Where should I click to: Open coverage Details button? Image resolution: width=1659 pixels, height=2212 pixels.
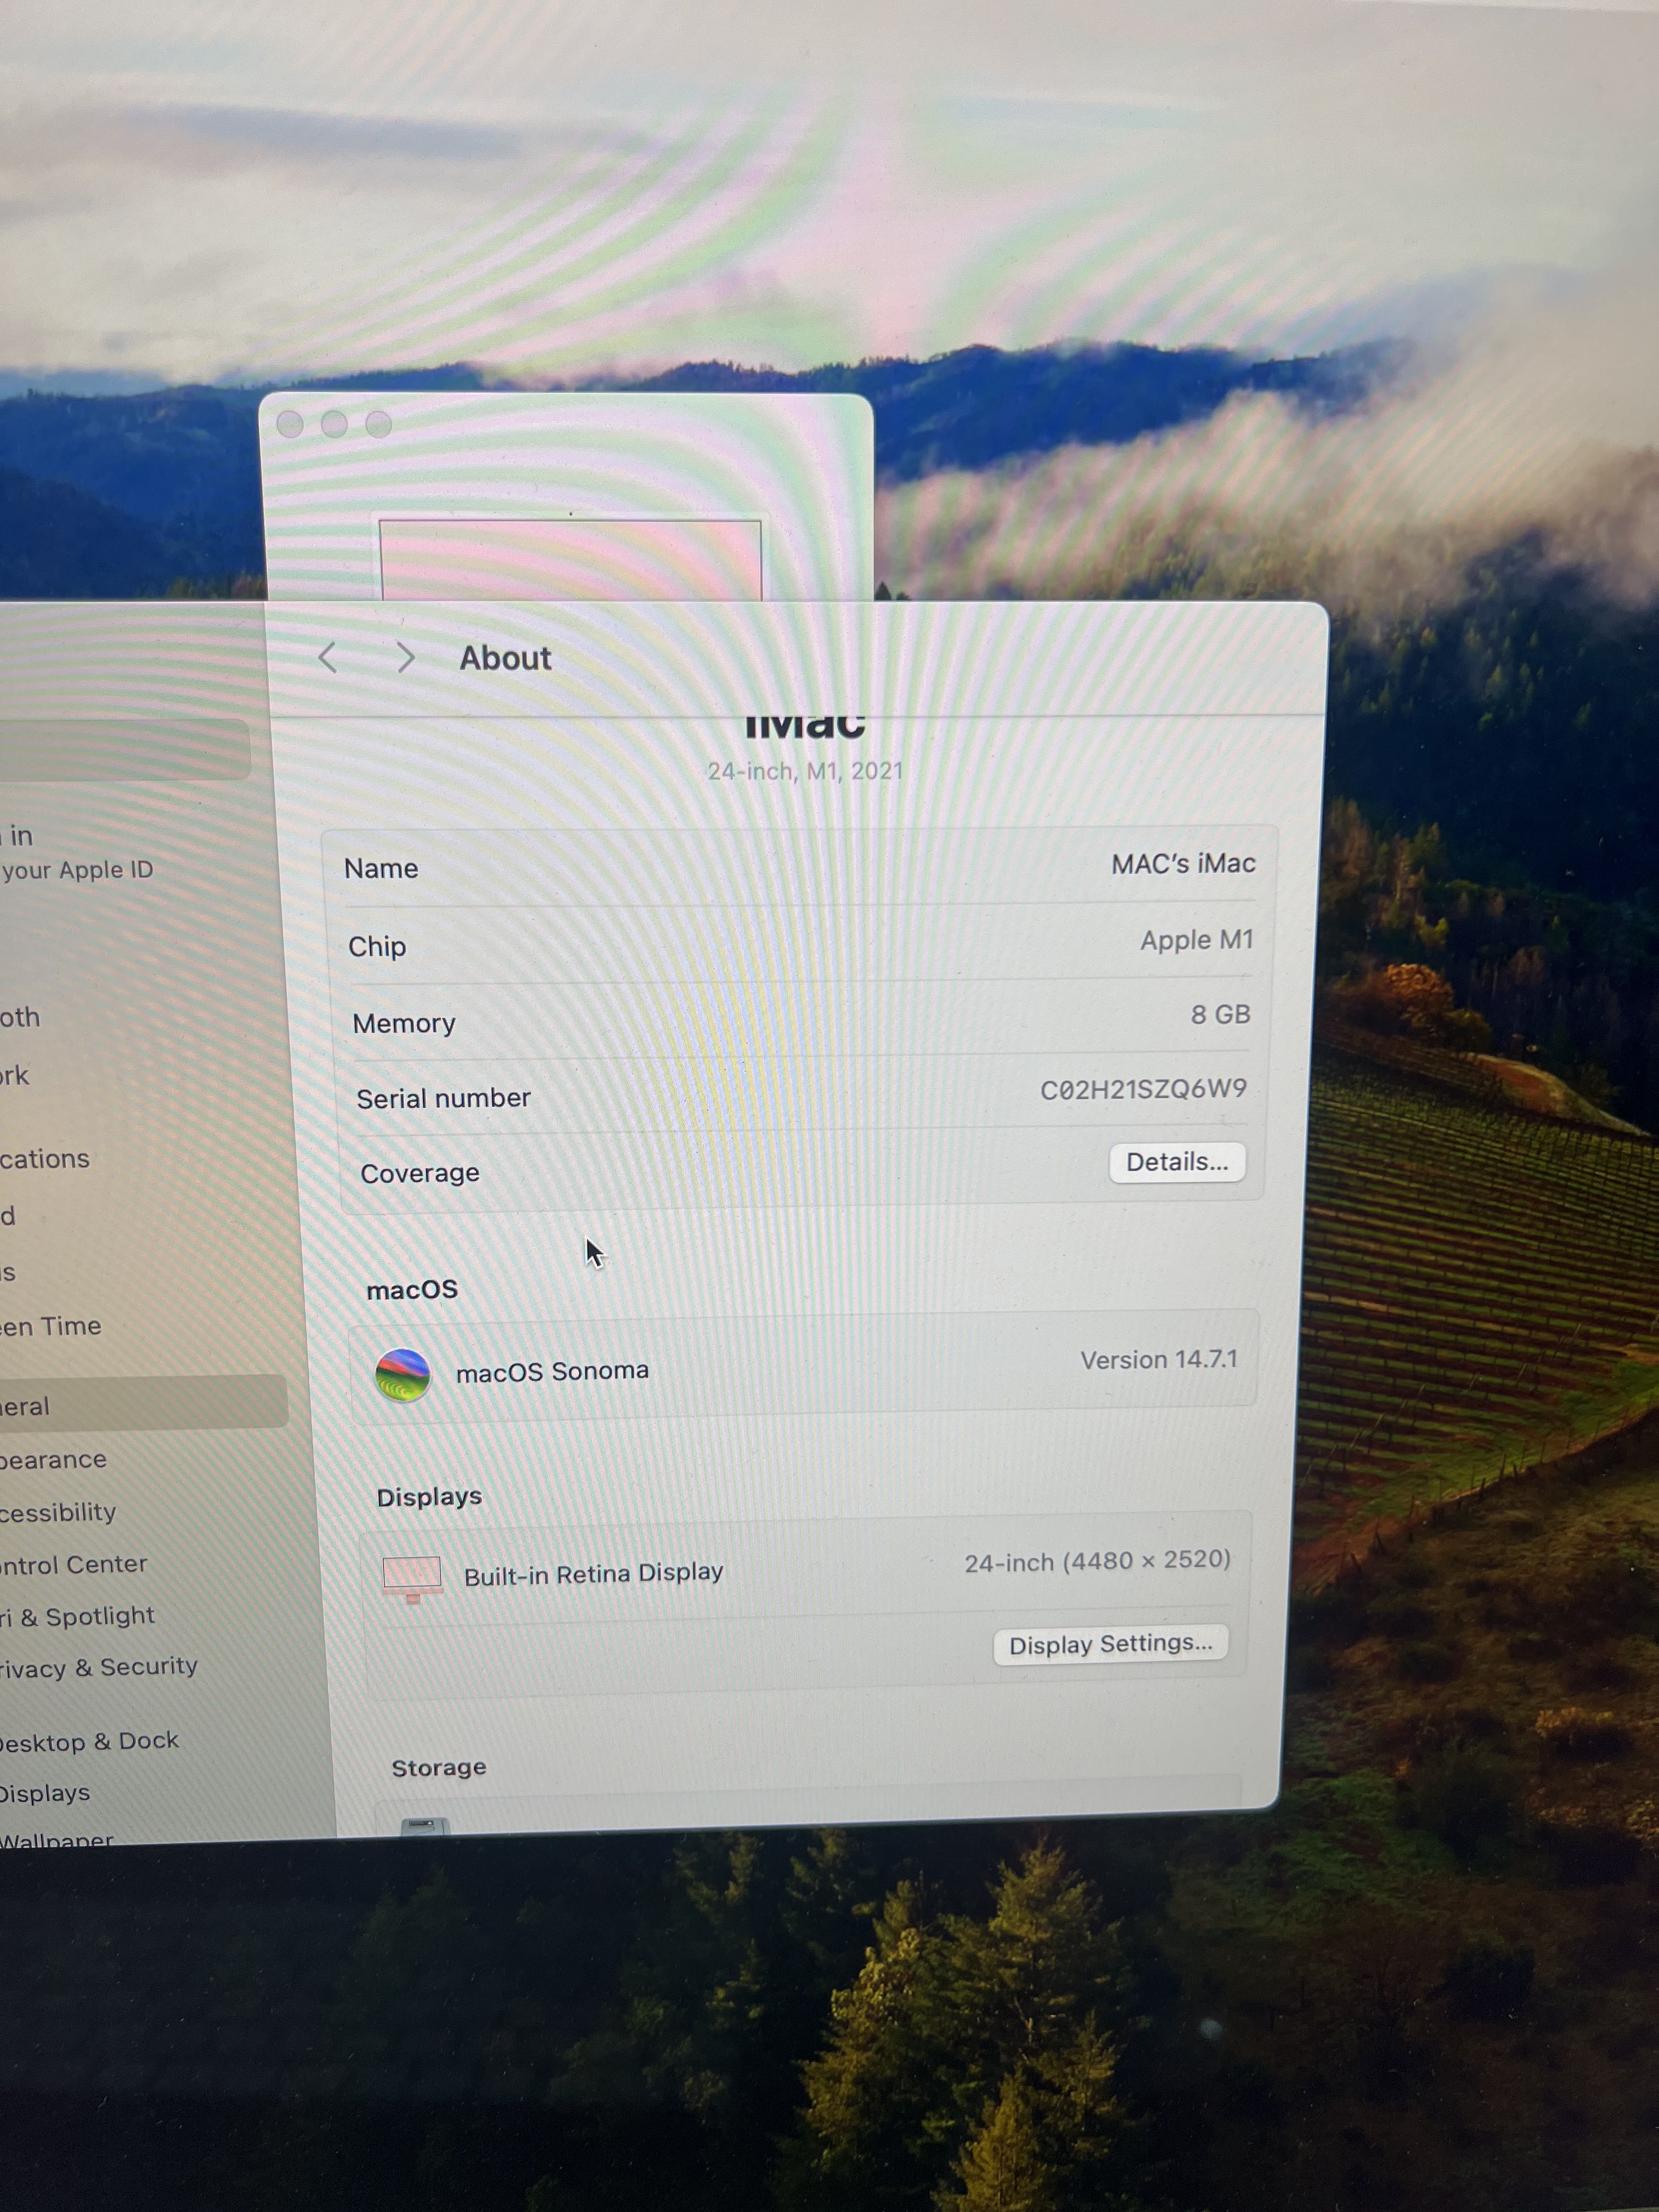point(1176,1162)
